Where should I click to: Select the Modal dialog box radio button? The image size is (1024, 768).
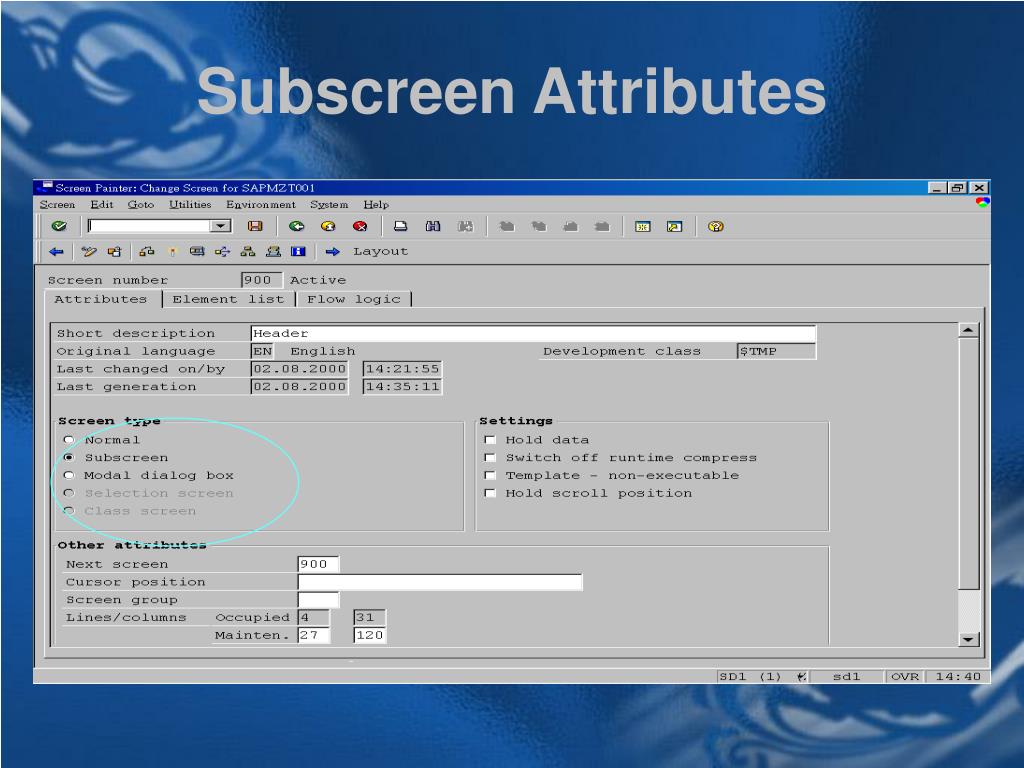[x=69, y=475]
